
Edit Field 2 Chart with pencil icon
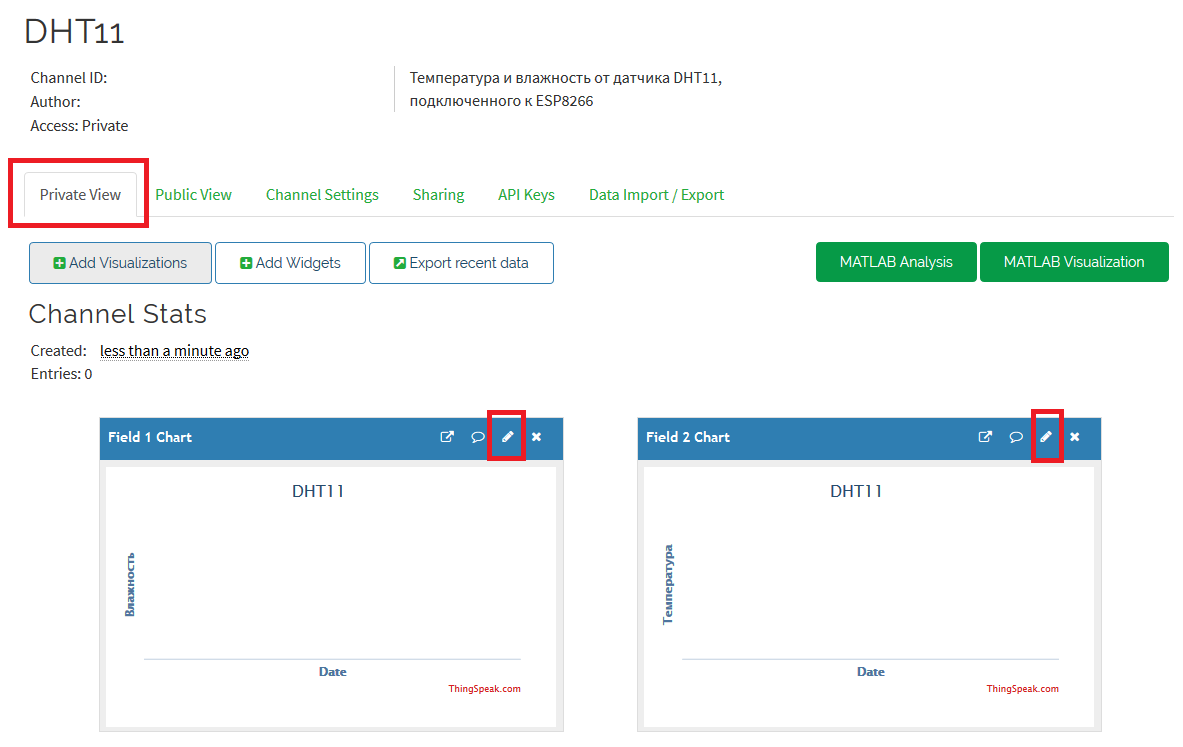point(1046,437)
